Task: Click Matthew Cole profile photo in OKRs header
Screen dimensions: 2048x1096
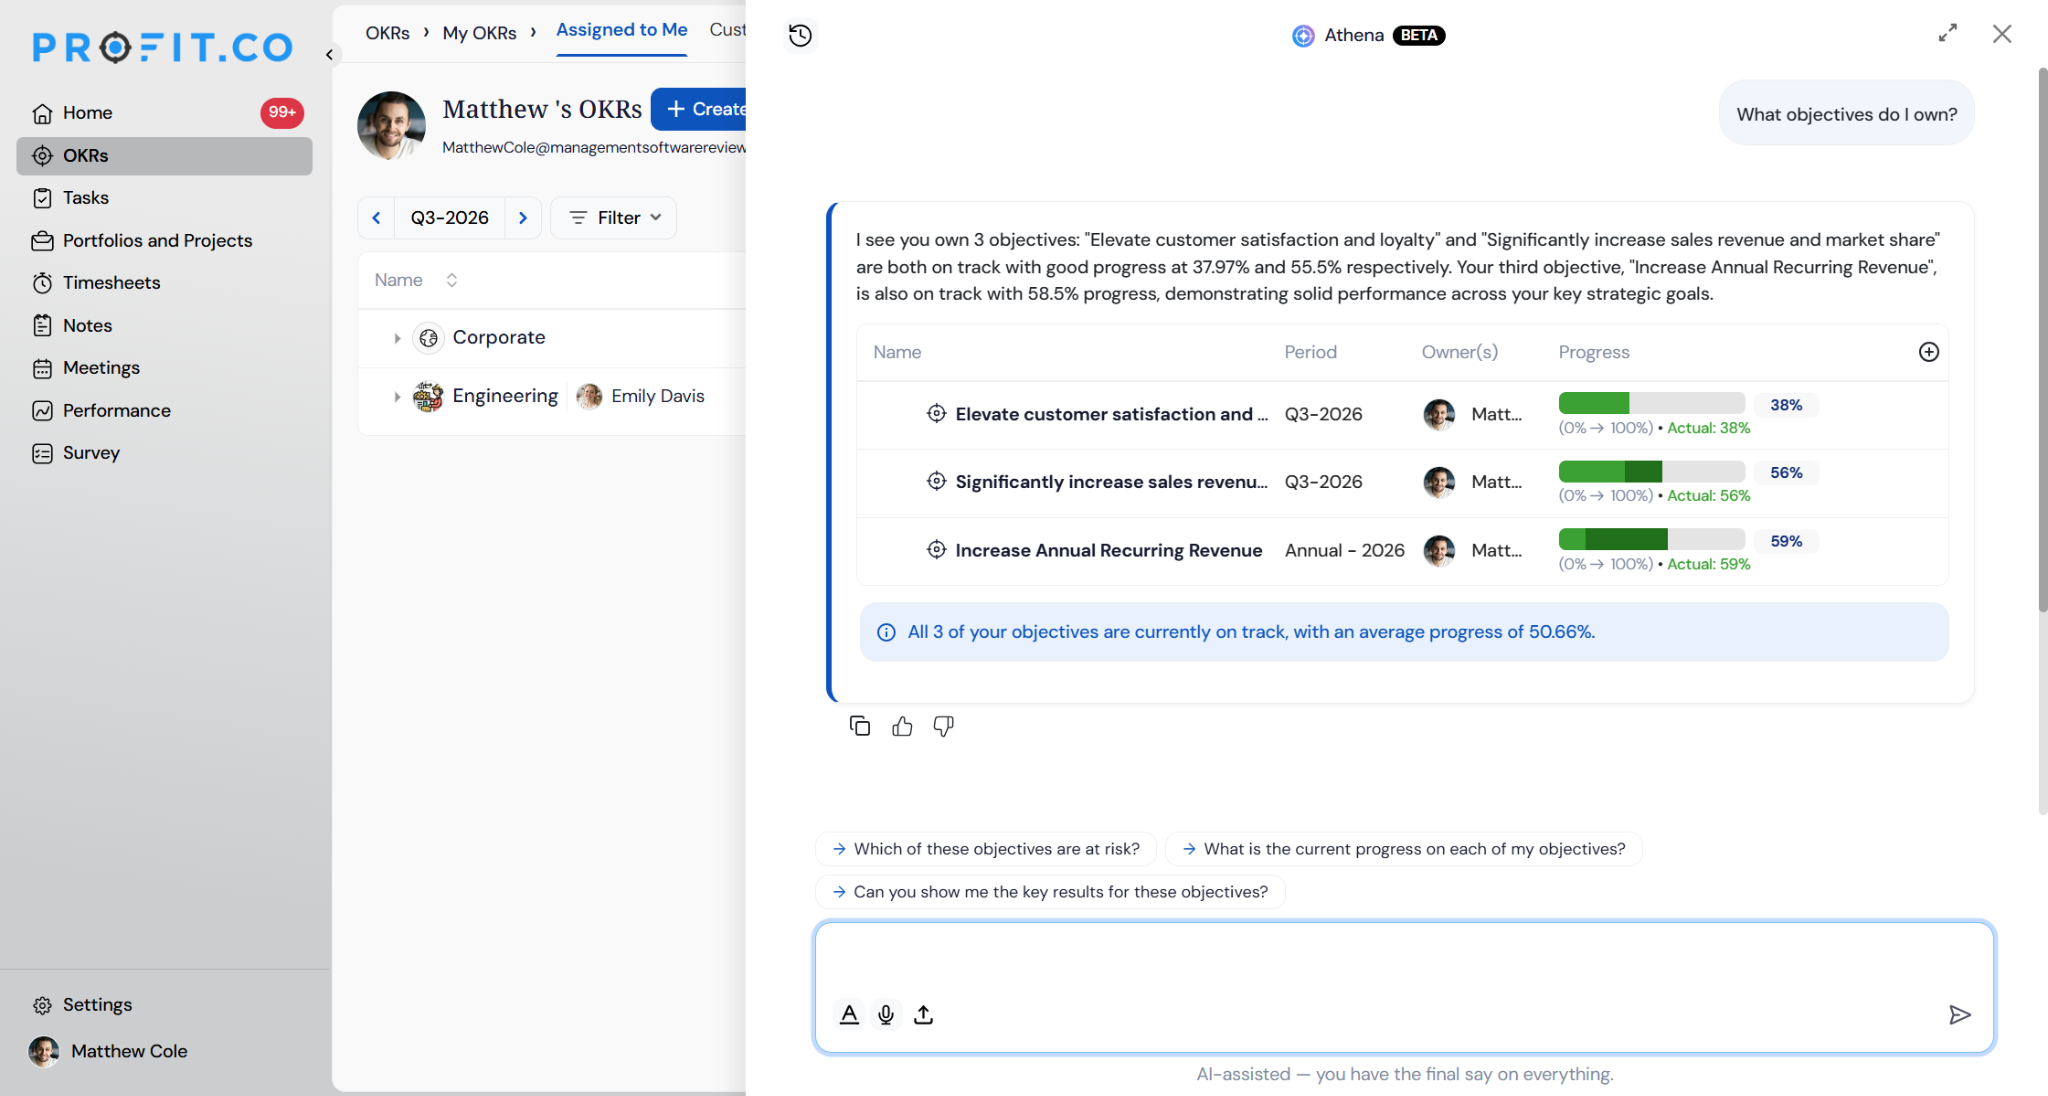Action: [391, 126]
